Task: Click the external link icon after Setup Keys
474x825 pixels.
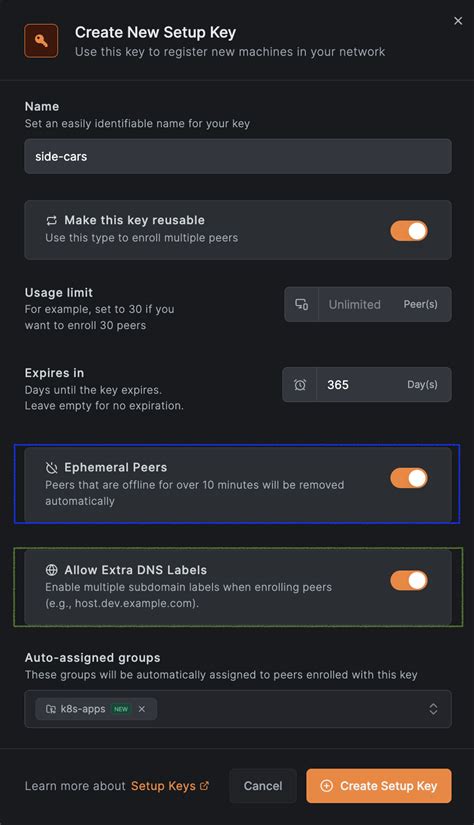Action: click(x=205, y=786)
